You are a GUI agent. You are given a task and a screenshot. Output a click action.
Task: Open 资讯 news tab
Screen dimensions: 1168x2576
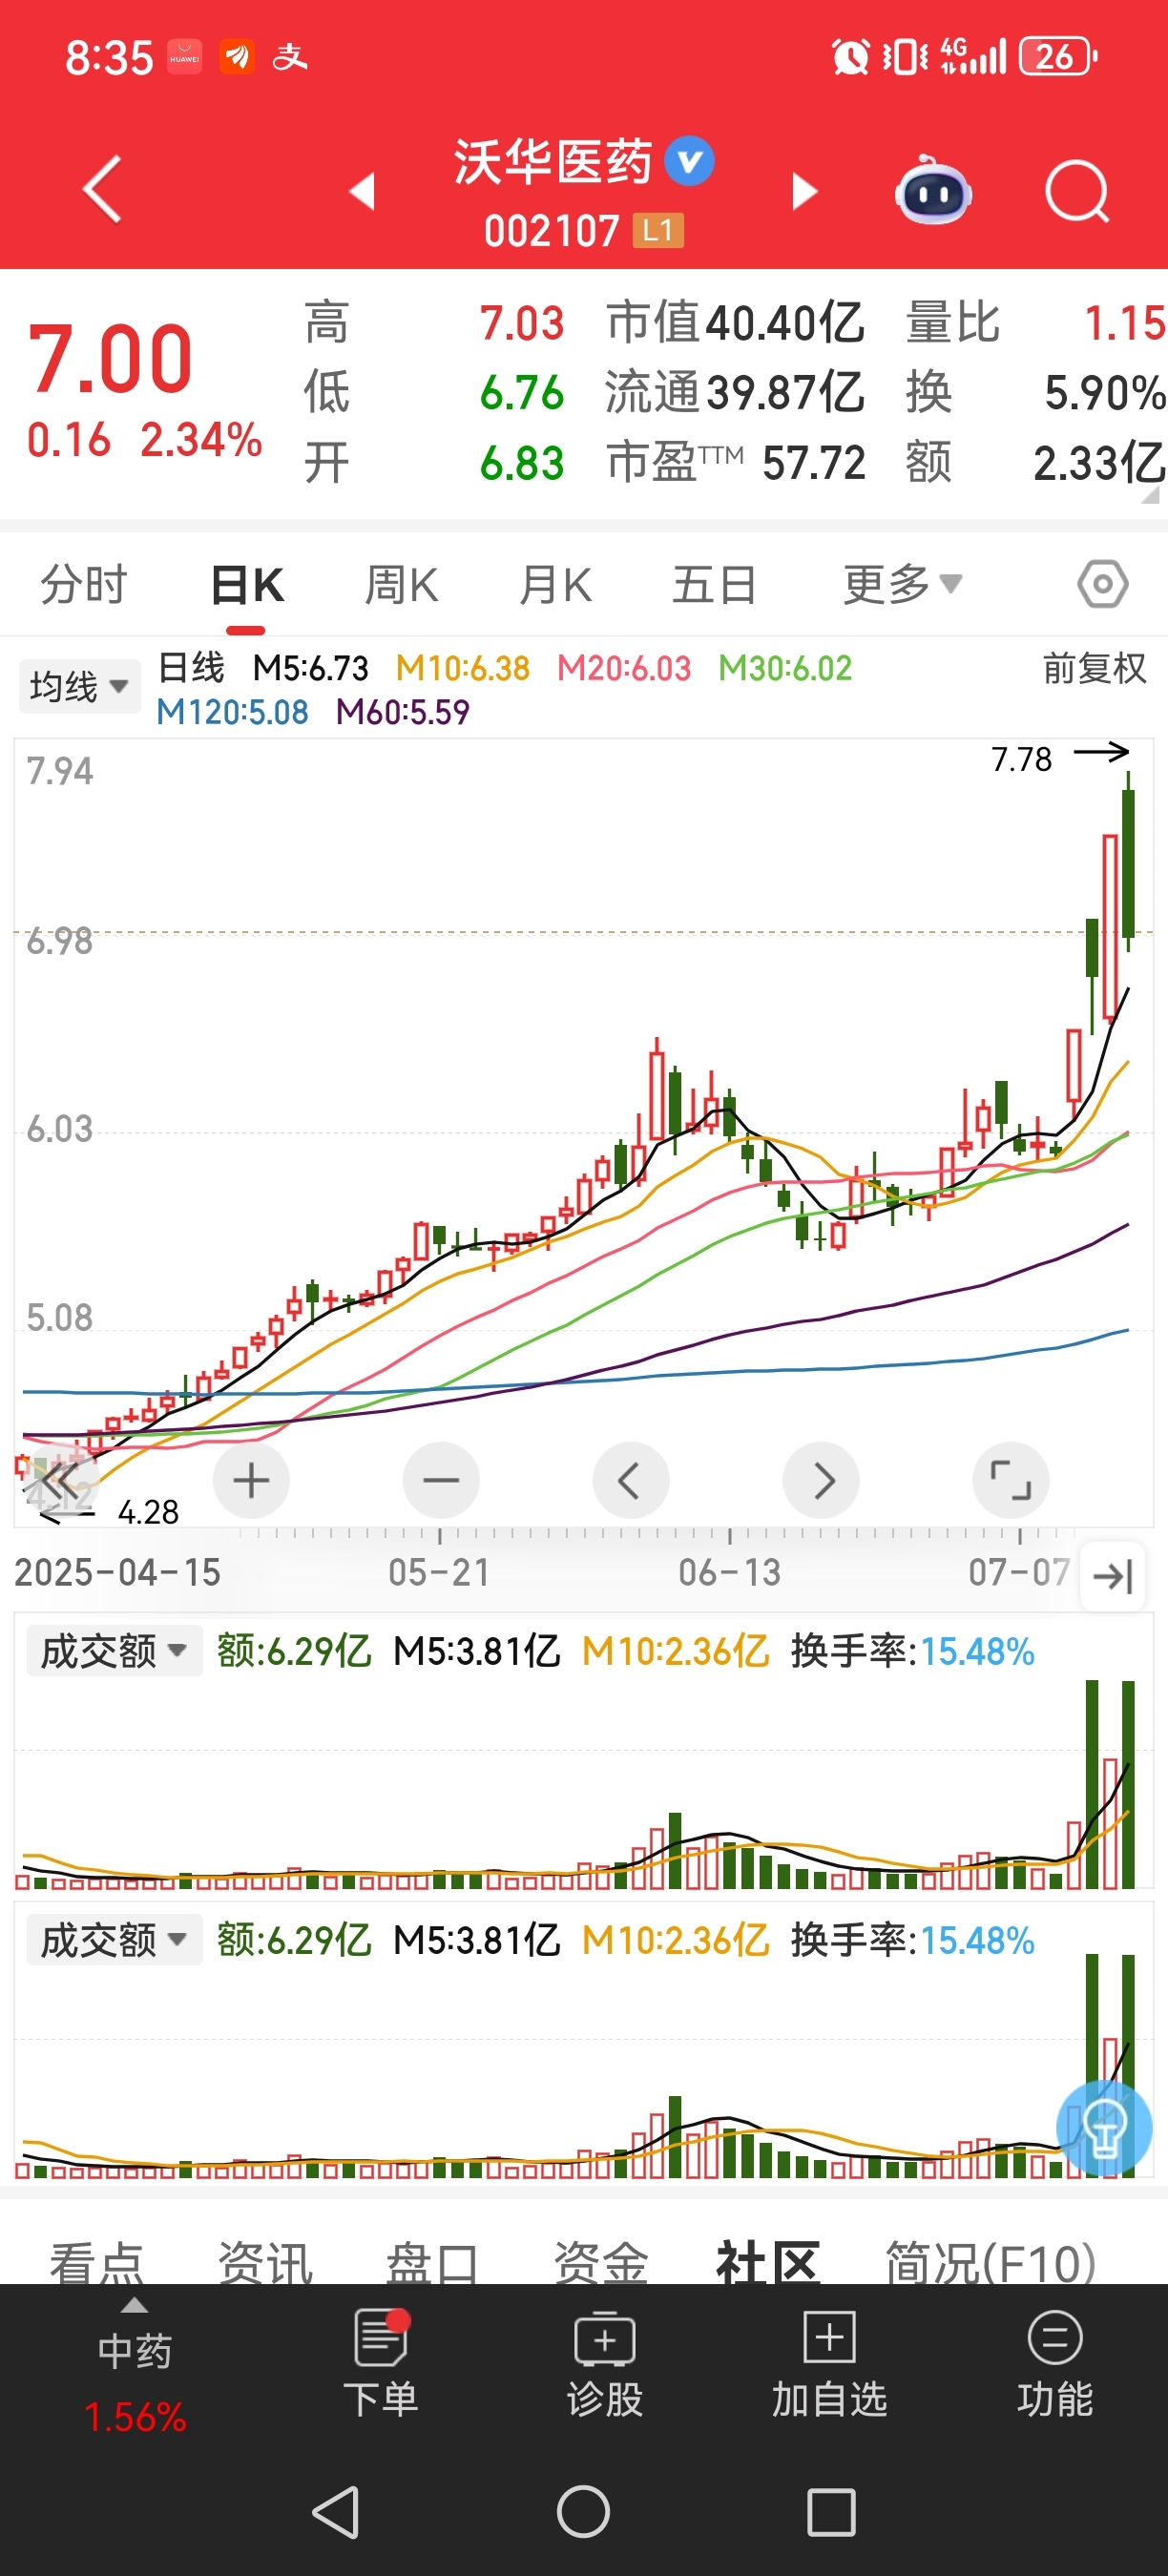[265, 2262]
